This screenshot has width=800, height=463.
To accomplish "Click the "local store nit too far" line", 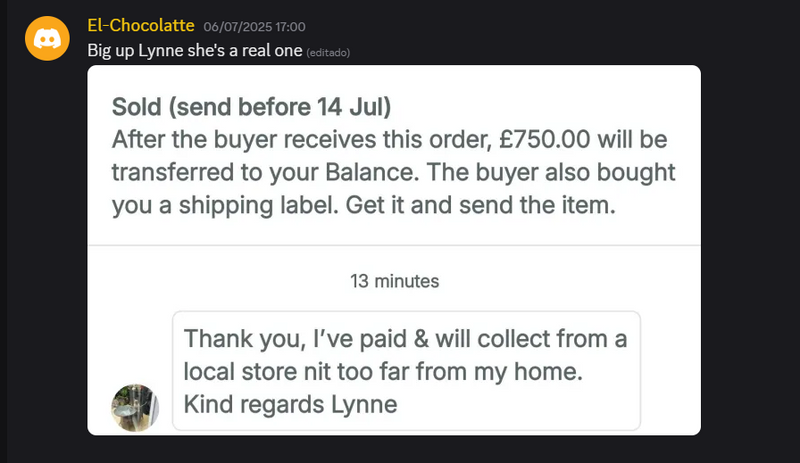I will (296, 372).
